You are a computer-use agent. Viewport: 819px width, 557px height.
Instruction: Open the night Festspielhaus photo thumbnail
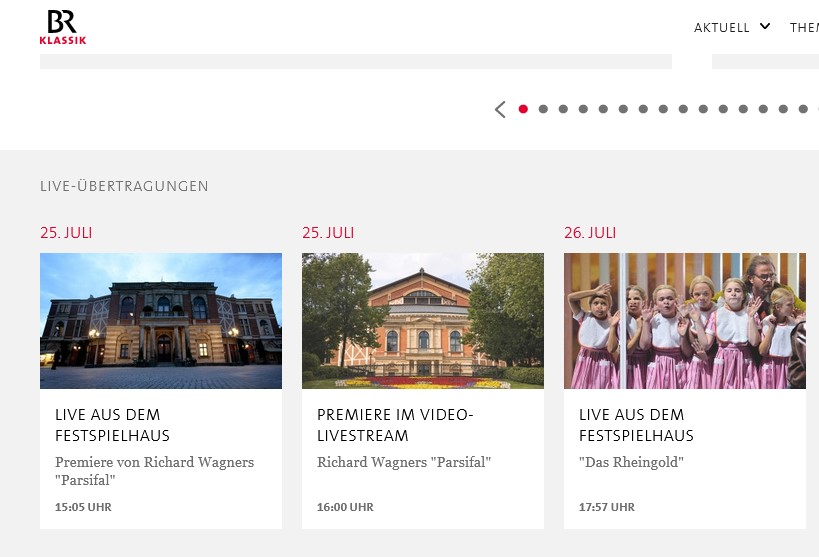pos(161,321)
